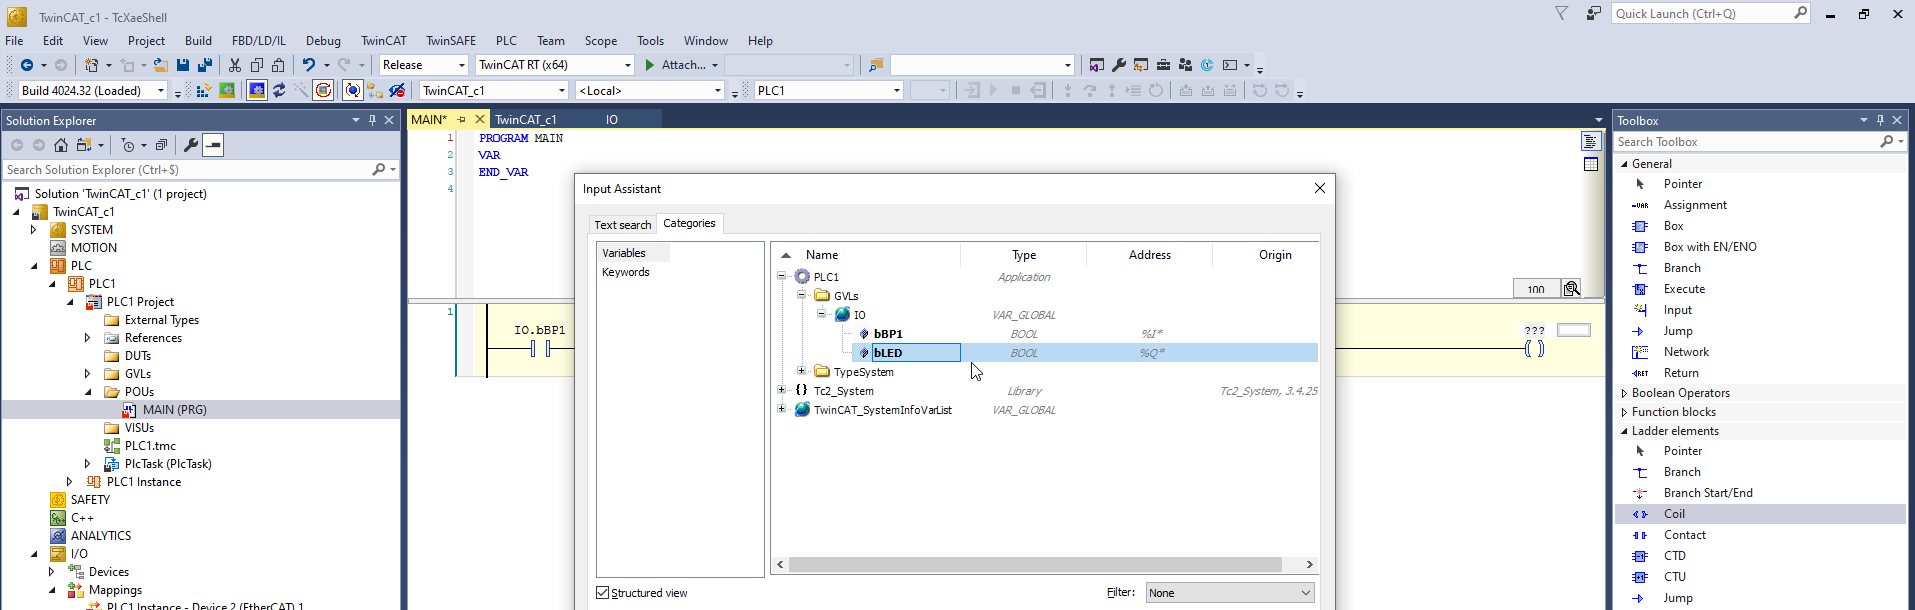Click the Home icon in Solution Explorer
This screenshot has height=610, width=1915.
(x=61, y=145)
